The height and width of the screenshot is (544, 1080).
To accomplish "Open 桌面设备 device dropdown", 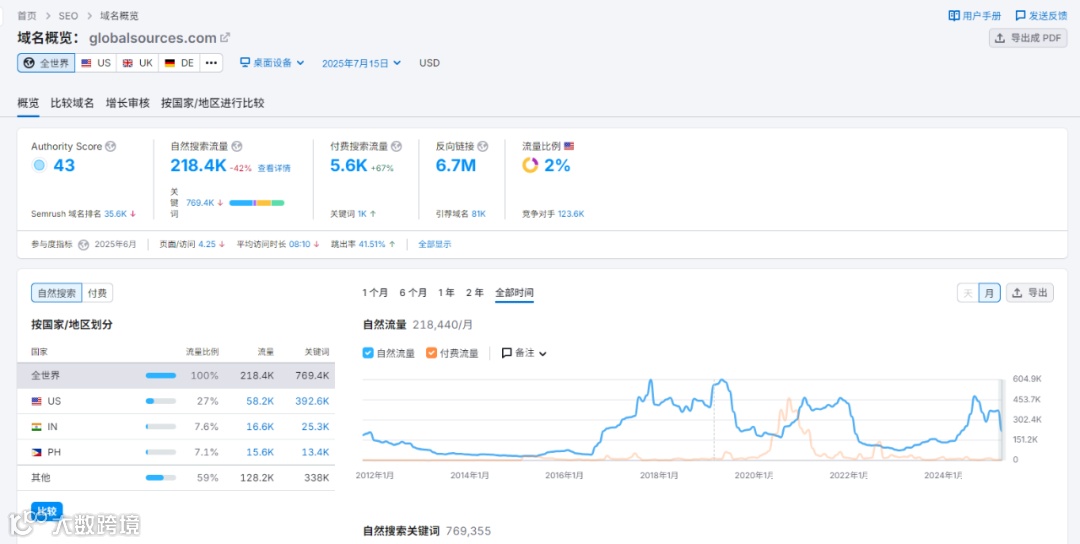I will point(272,63).
